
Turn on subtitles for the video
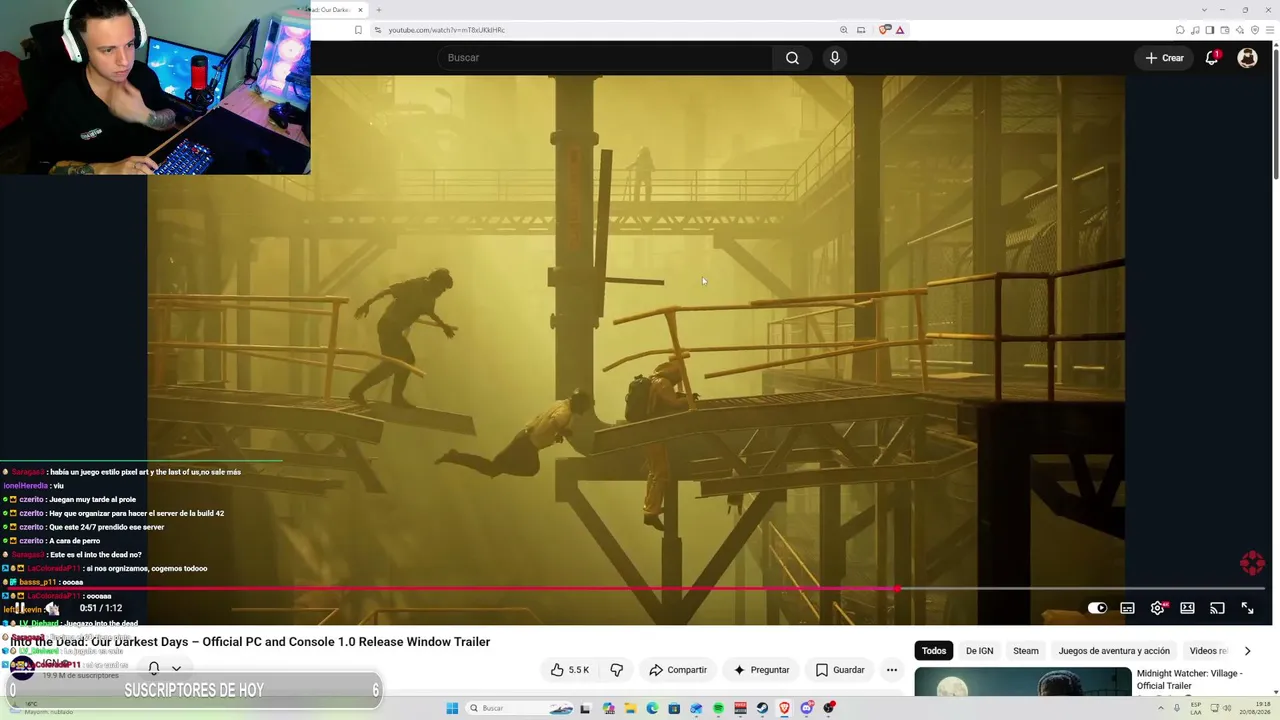[1127, 608]
